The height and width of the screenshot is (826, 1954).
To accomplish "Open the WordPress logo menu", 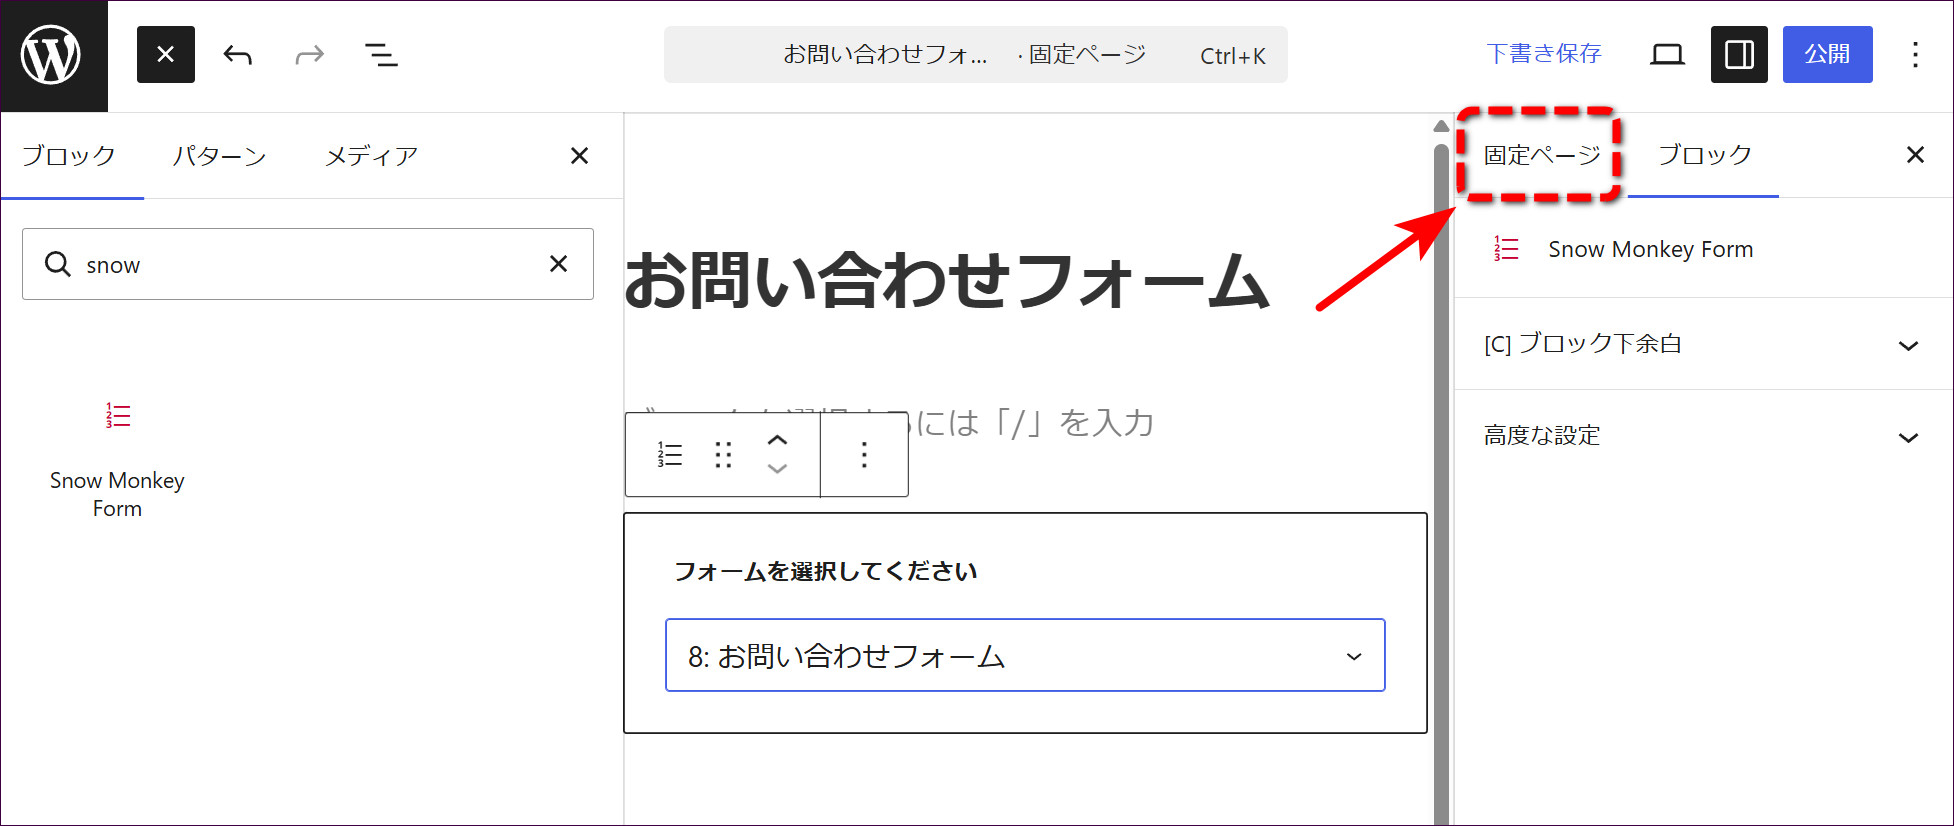I will [x=53, y=56].
